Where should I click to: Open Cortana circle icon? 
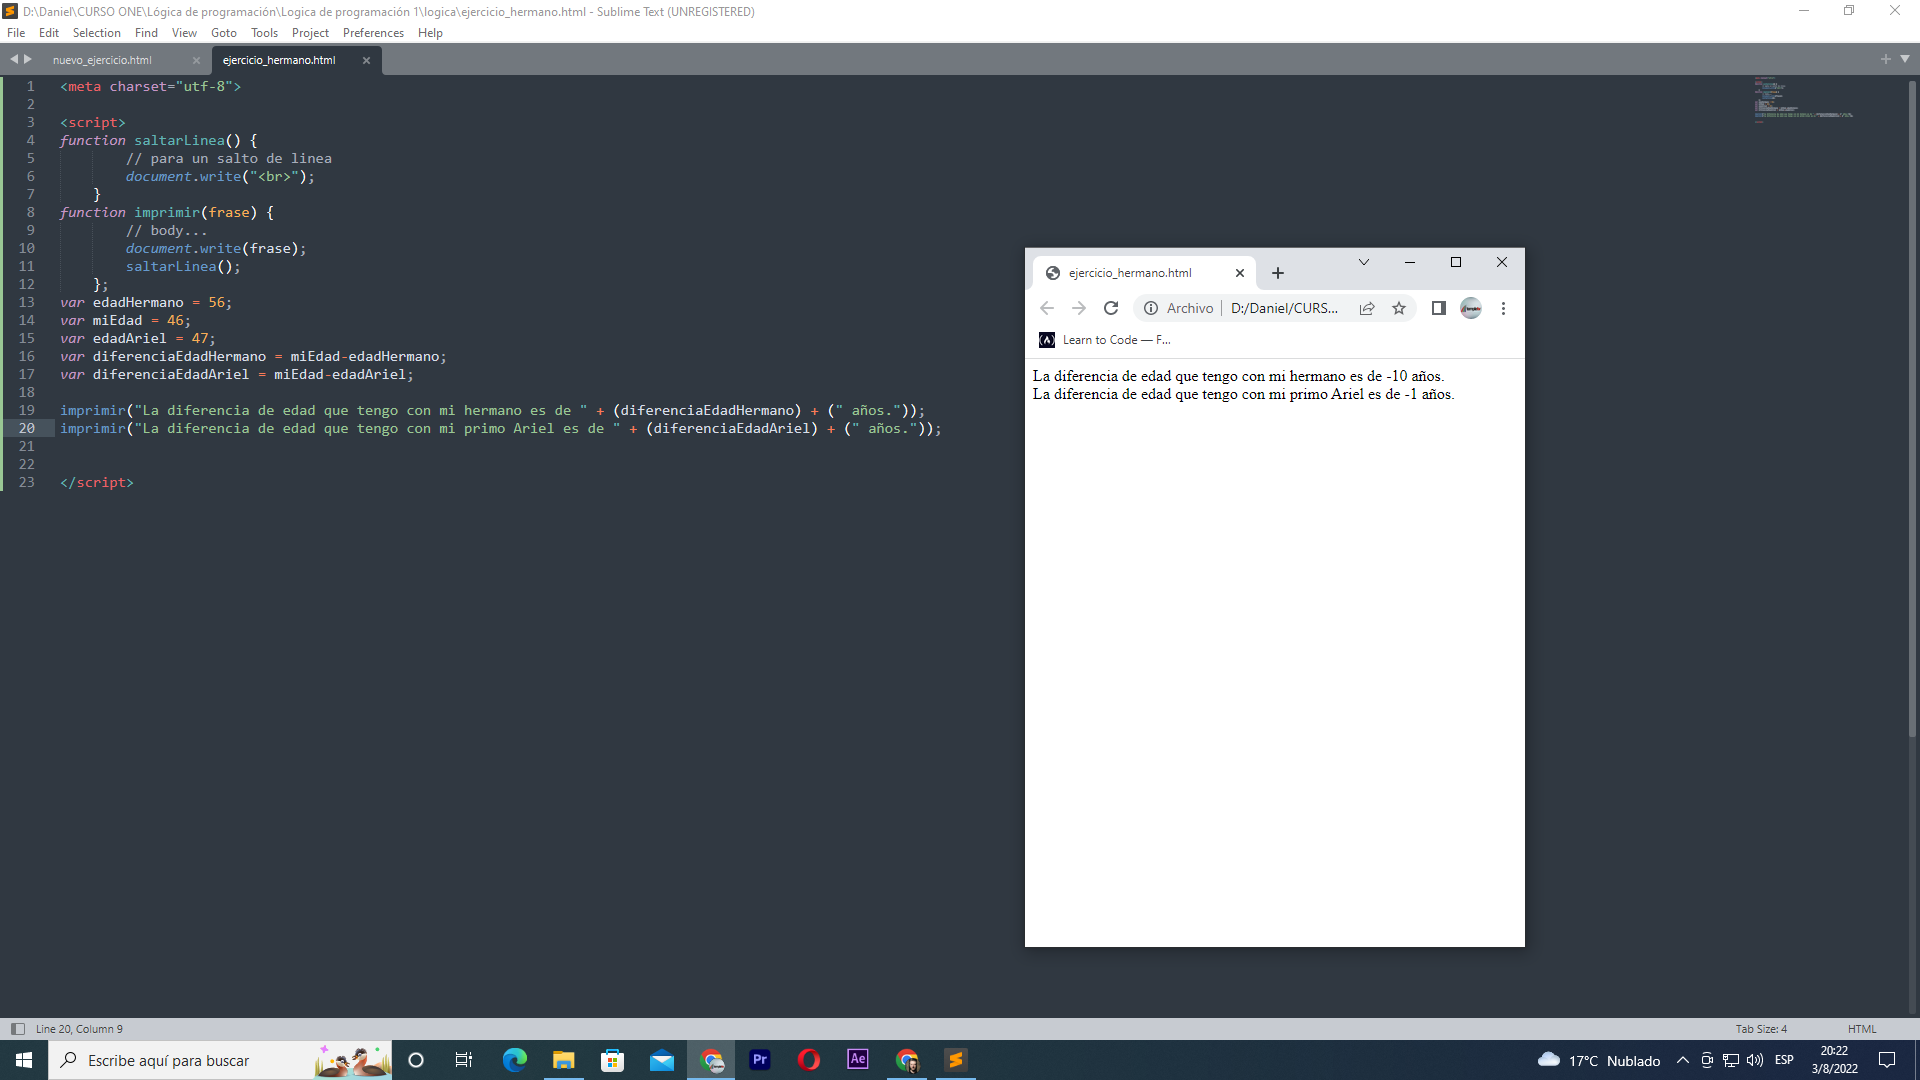(x=416, y=1060)
